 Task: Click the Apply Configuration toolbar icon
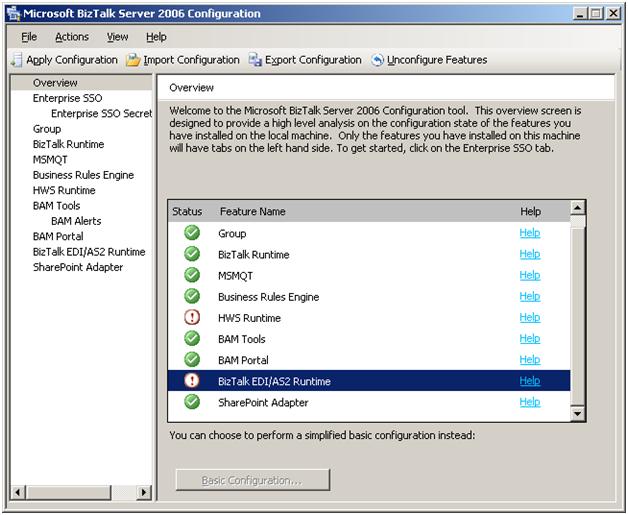17,60
